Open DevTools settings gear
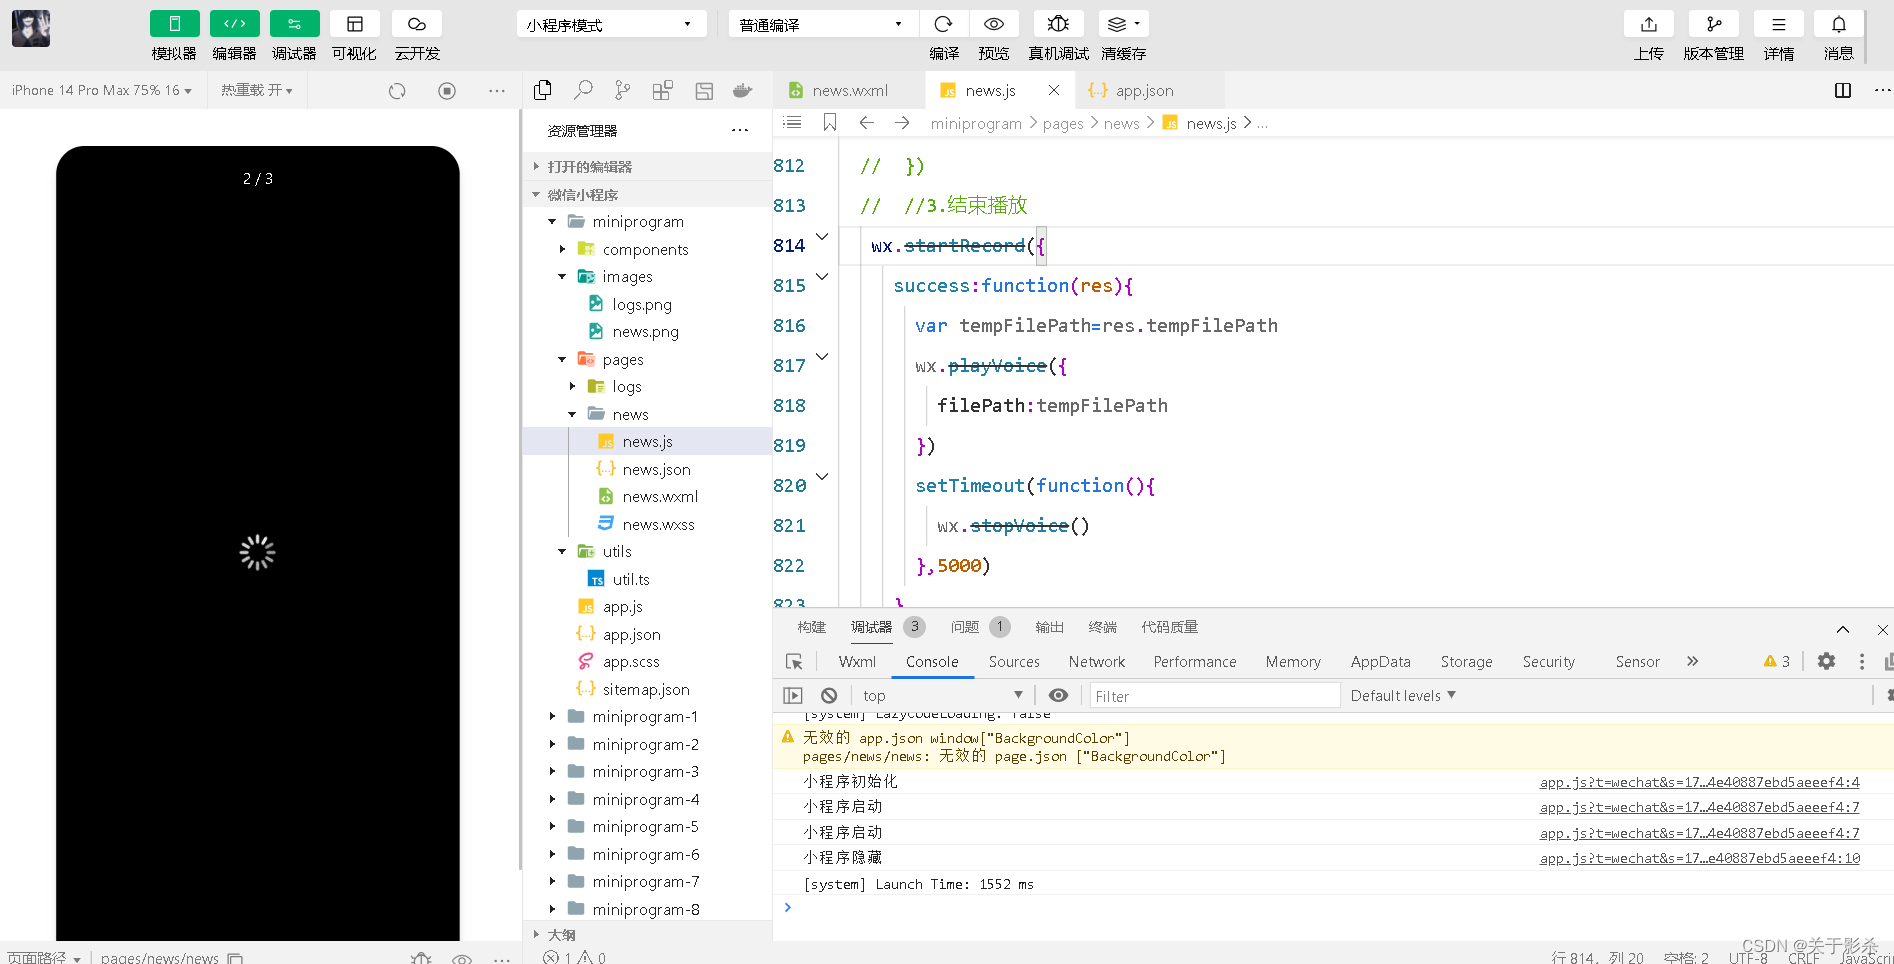Image resolution: width=1894 pixels, height=964 pixels. tap(1826, 661)
